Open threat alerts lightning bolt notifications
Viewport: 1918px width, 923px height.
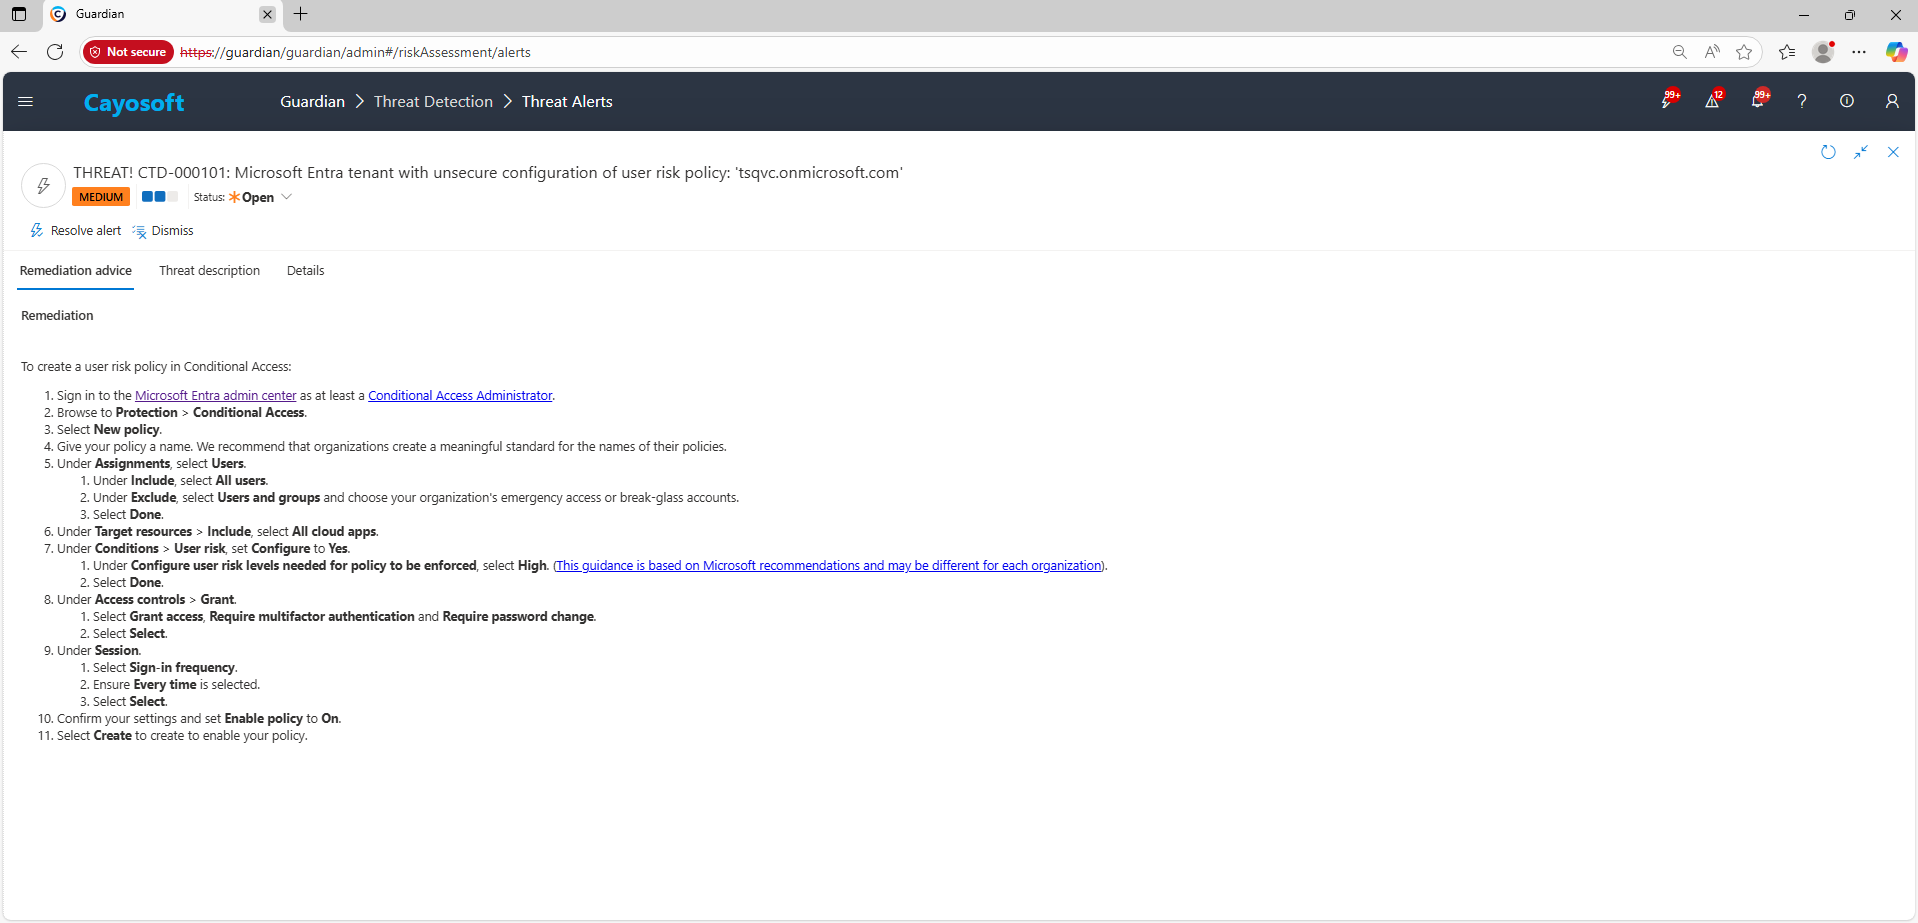1668,101
